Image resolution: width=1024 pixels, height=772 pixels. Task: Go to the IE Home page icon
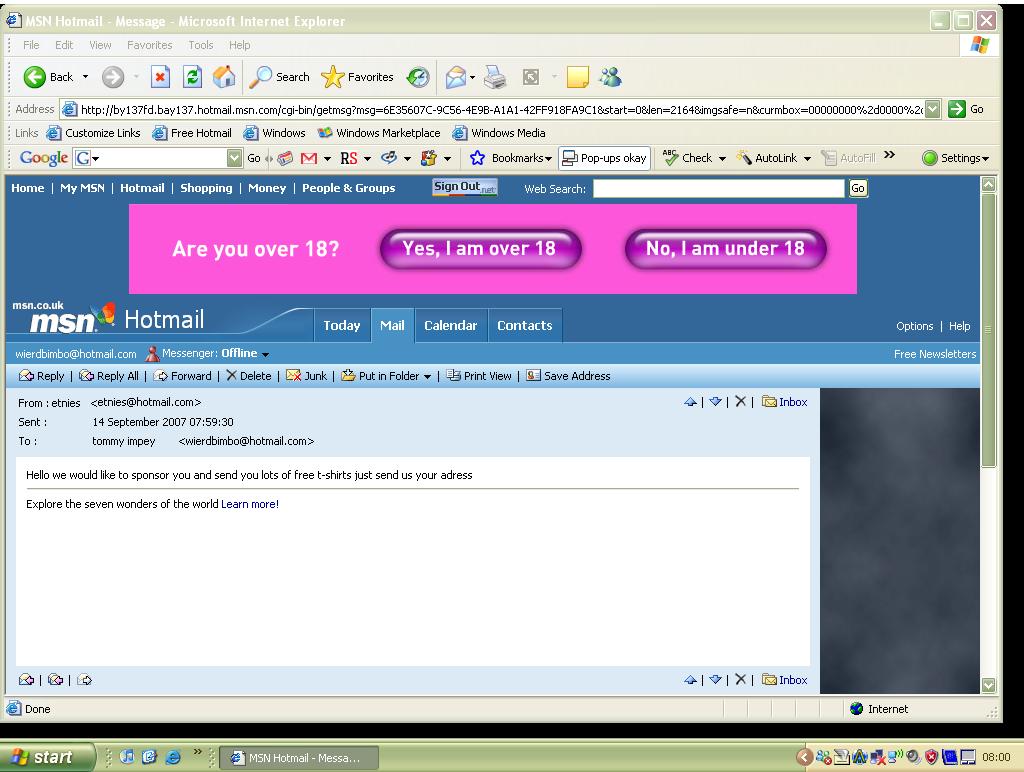click(223, 77)
